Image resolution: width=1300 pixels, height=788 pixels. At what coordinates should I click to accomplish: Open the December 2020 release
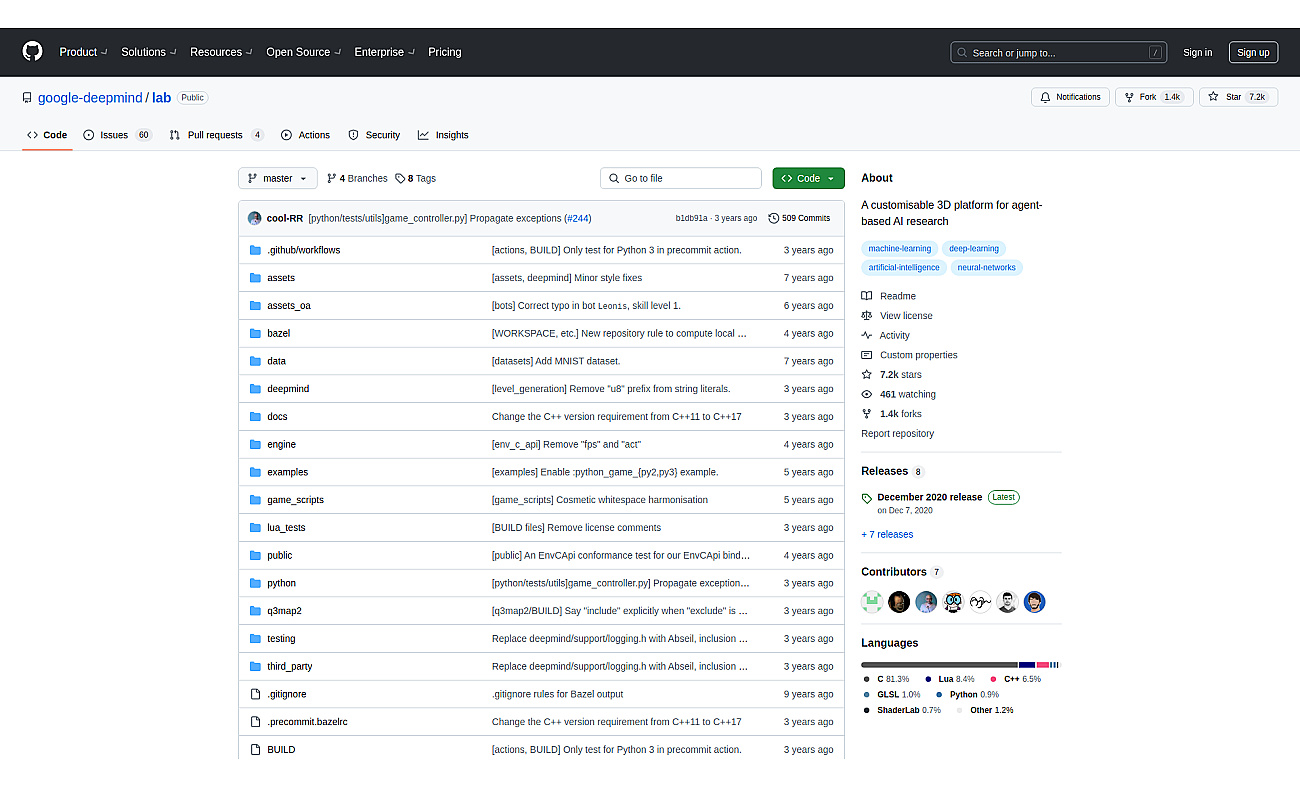pyautogui.click(x=929, y=497)
